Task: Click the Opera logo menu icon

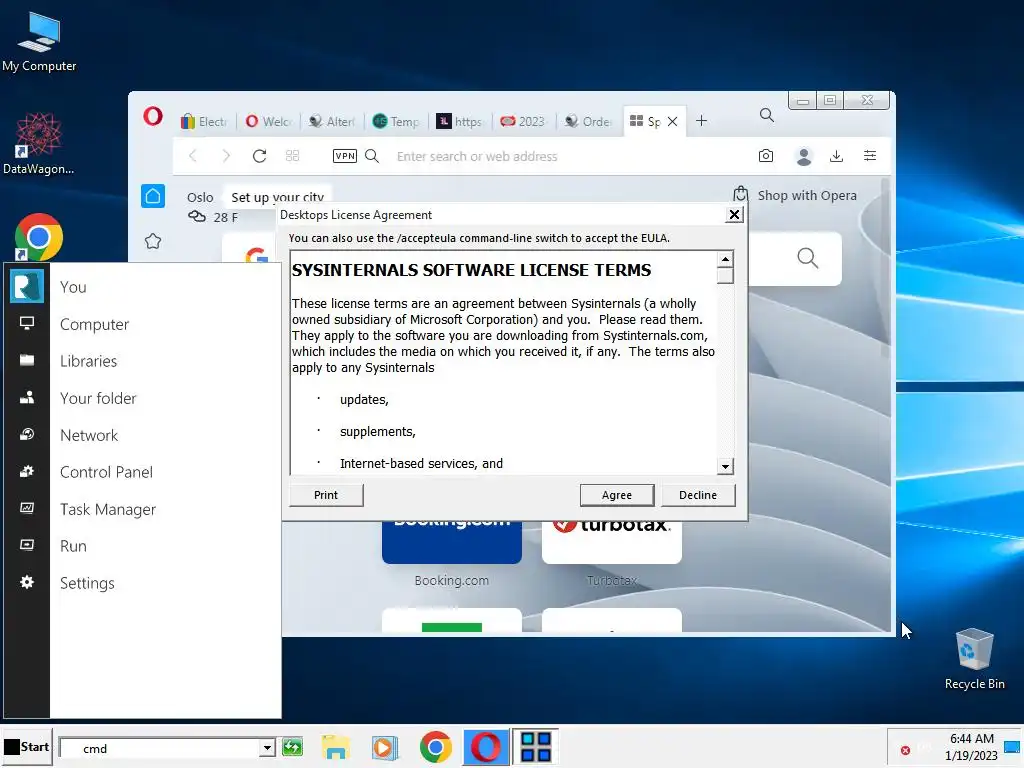Action: (153, 117)
